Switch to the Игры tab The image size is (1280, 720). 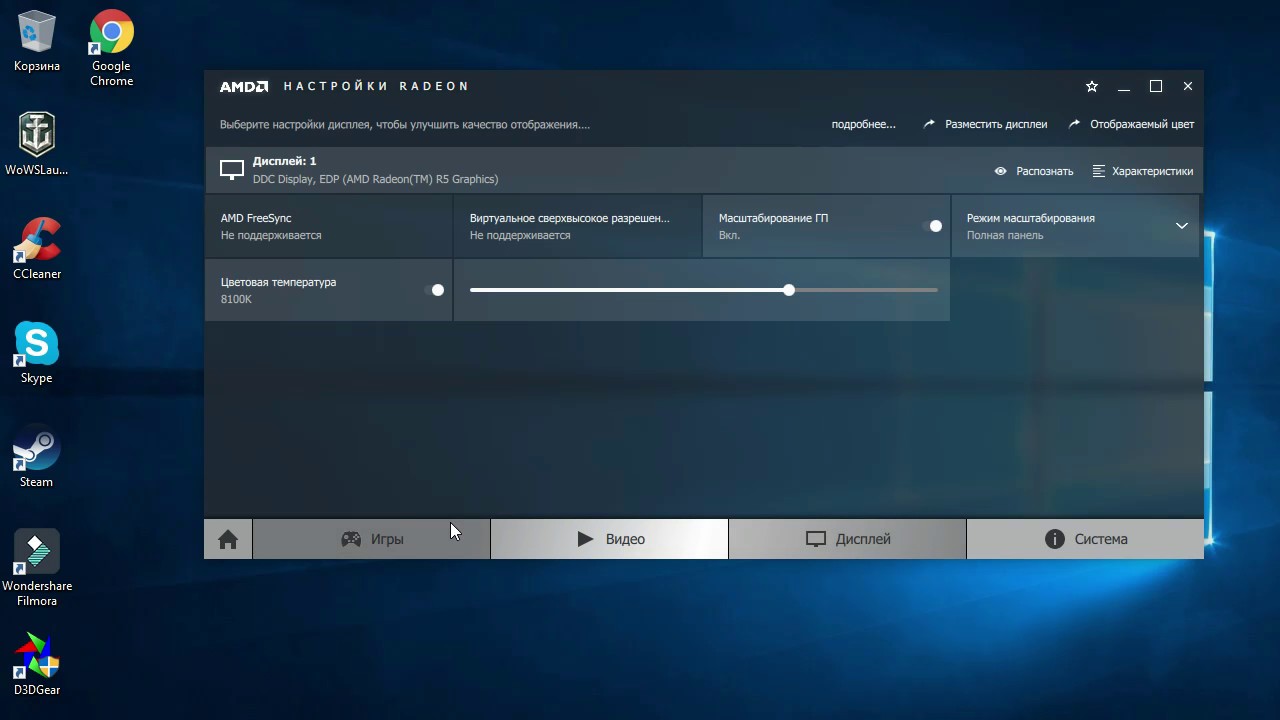[371, 539]
